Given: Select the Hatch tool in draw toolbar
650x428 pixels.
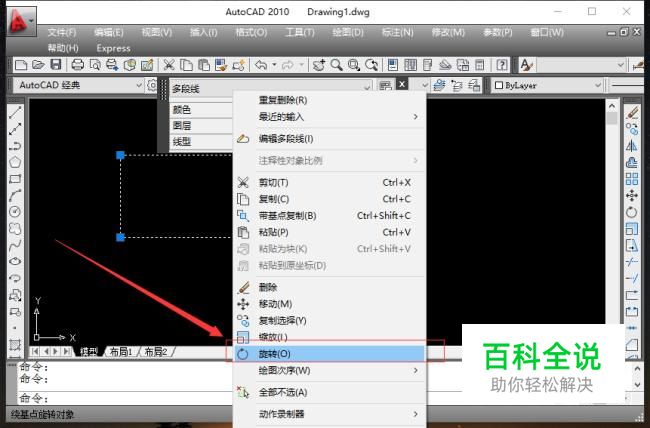Looking at the screenshot, I should click(x=15, y=345).
